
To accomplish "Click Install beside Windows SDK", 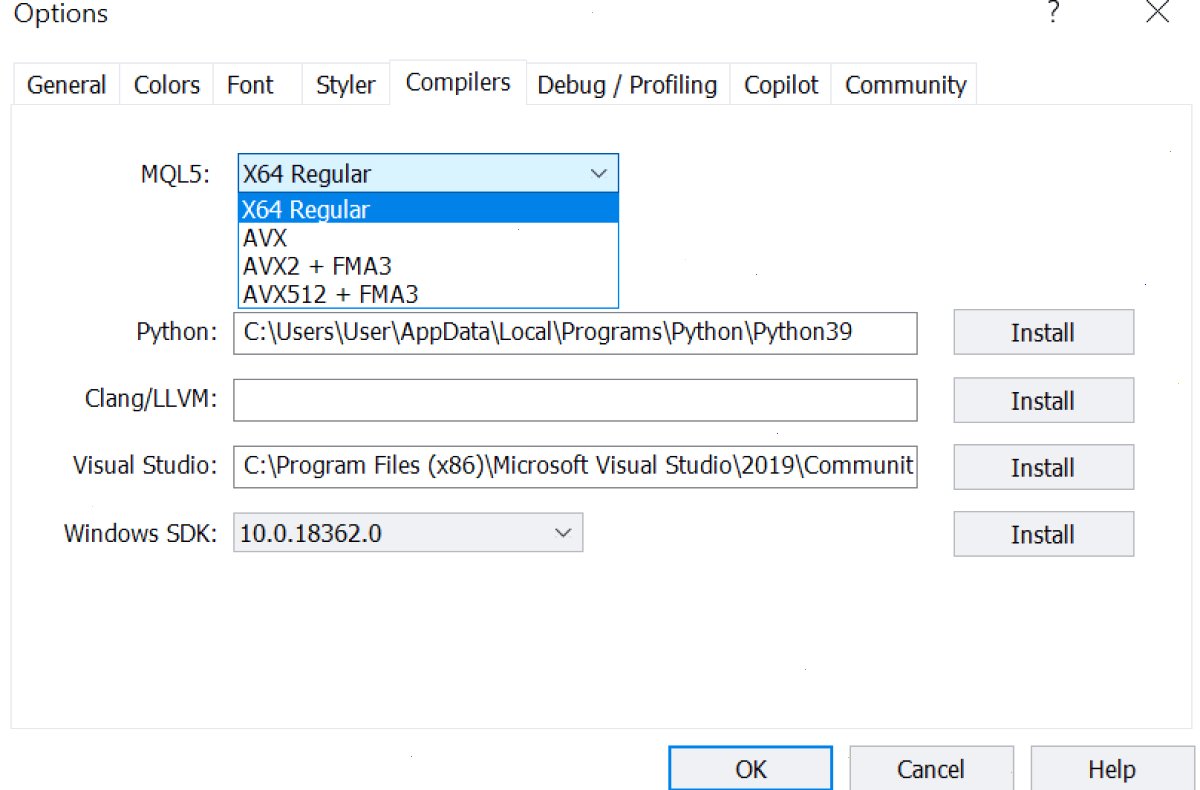I will click(1043, 534).
